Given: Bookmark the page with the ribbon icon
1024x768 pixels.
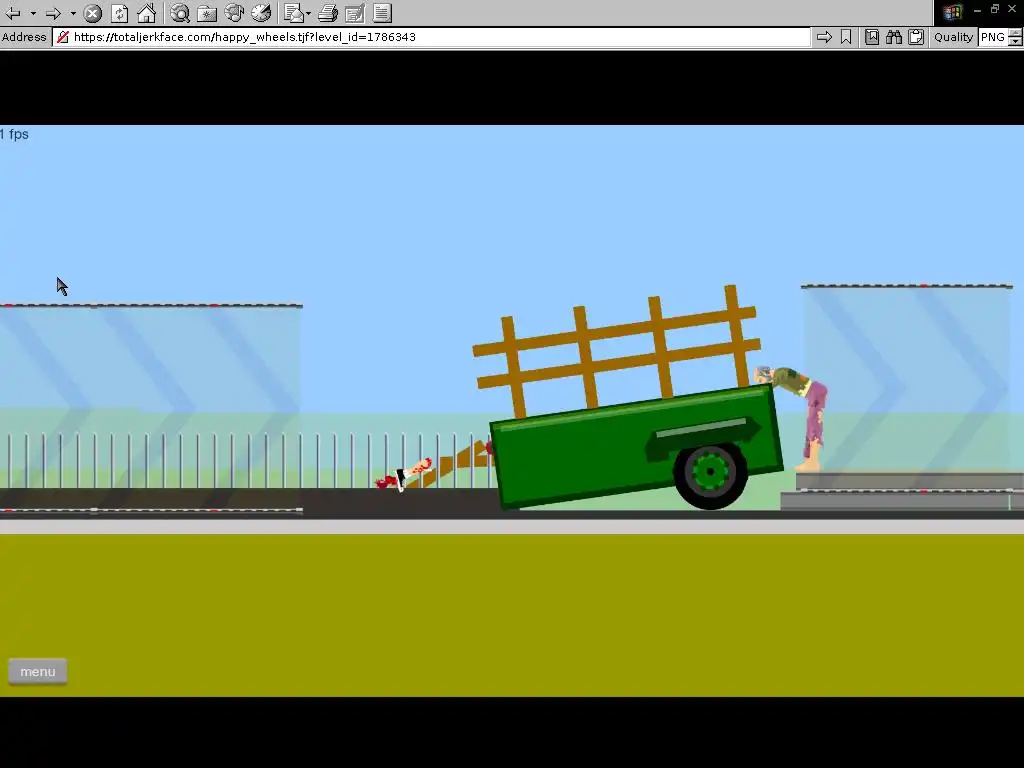Looking at the screenshot, I should [x=846, y=37].
